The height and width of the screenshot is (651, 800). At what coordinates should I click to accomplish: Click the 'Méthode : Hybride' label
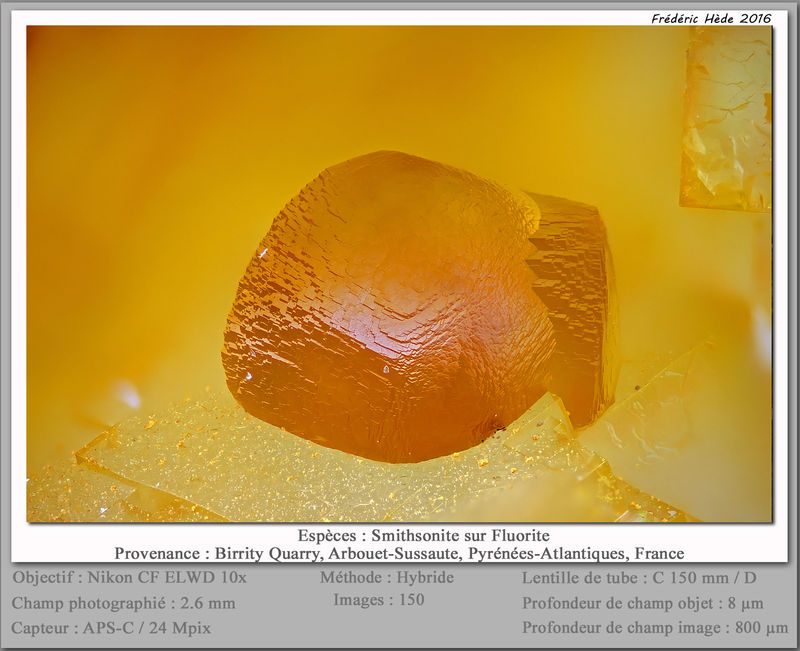pyautogui.click(x=387, y=578)
